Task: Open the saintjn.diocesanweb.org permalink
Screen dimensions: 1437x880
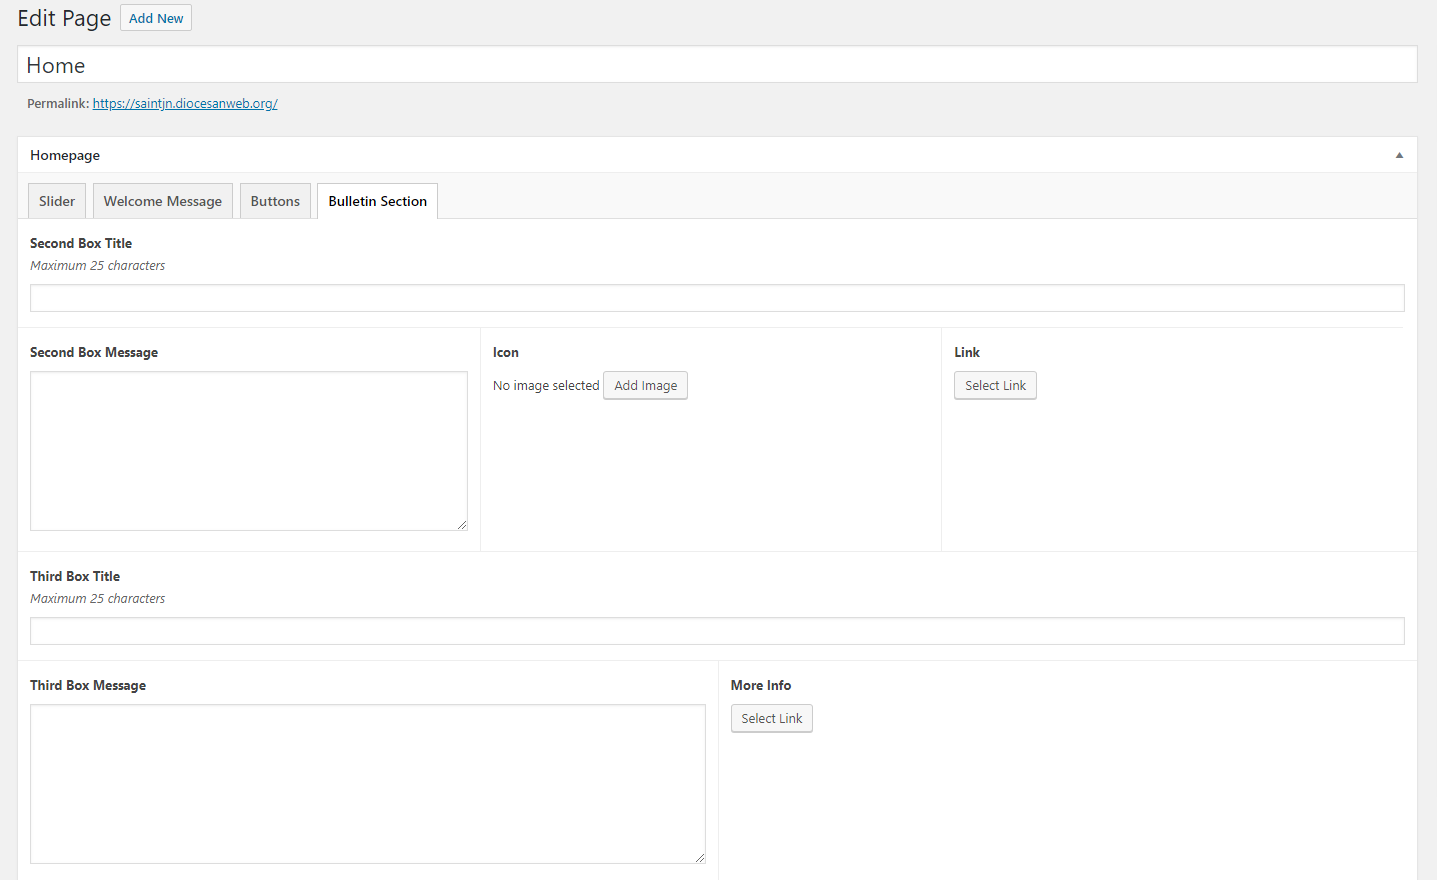Action: click(x=185, y=103)
